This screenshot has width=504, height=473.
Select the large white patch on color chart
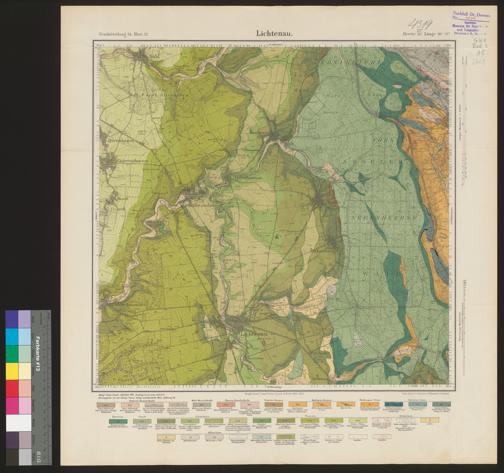(x=19, y=423)
